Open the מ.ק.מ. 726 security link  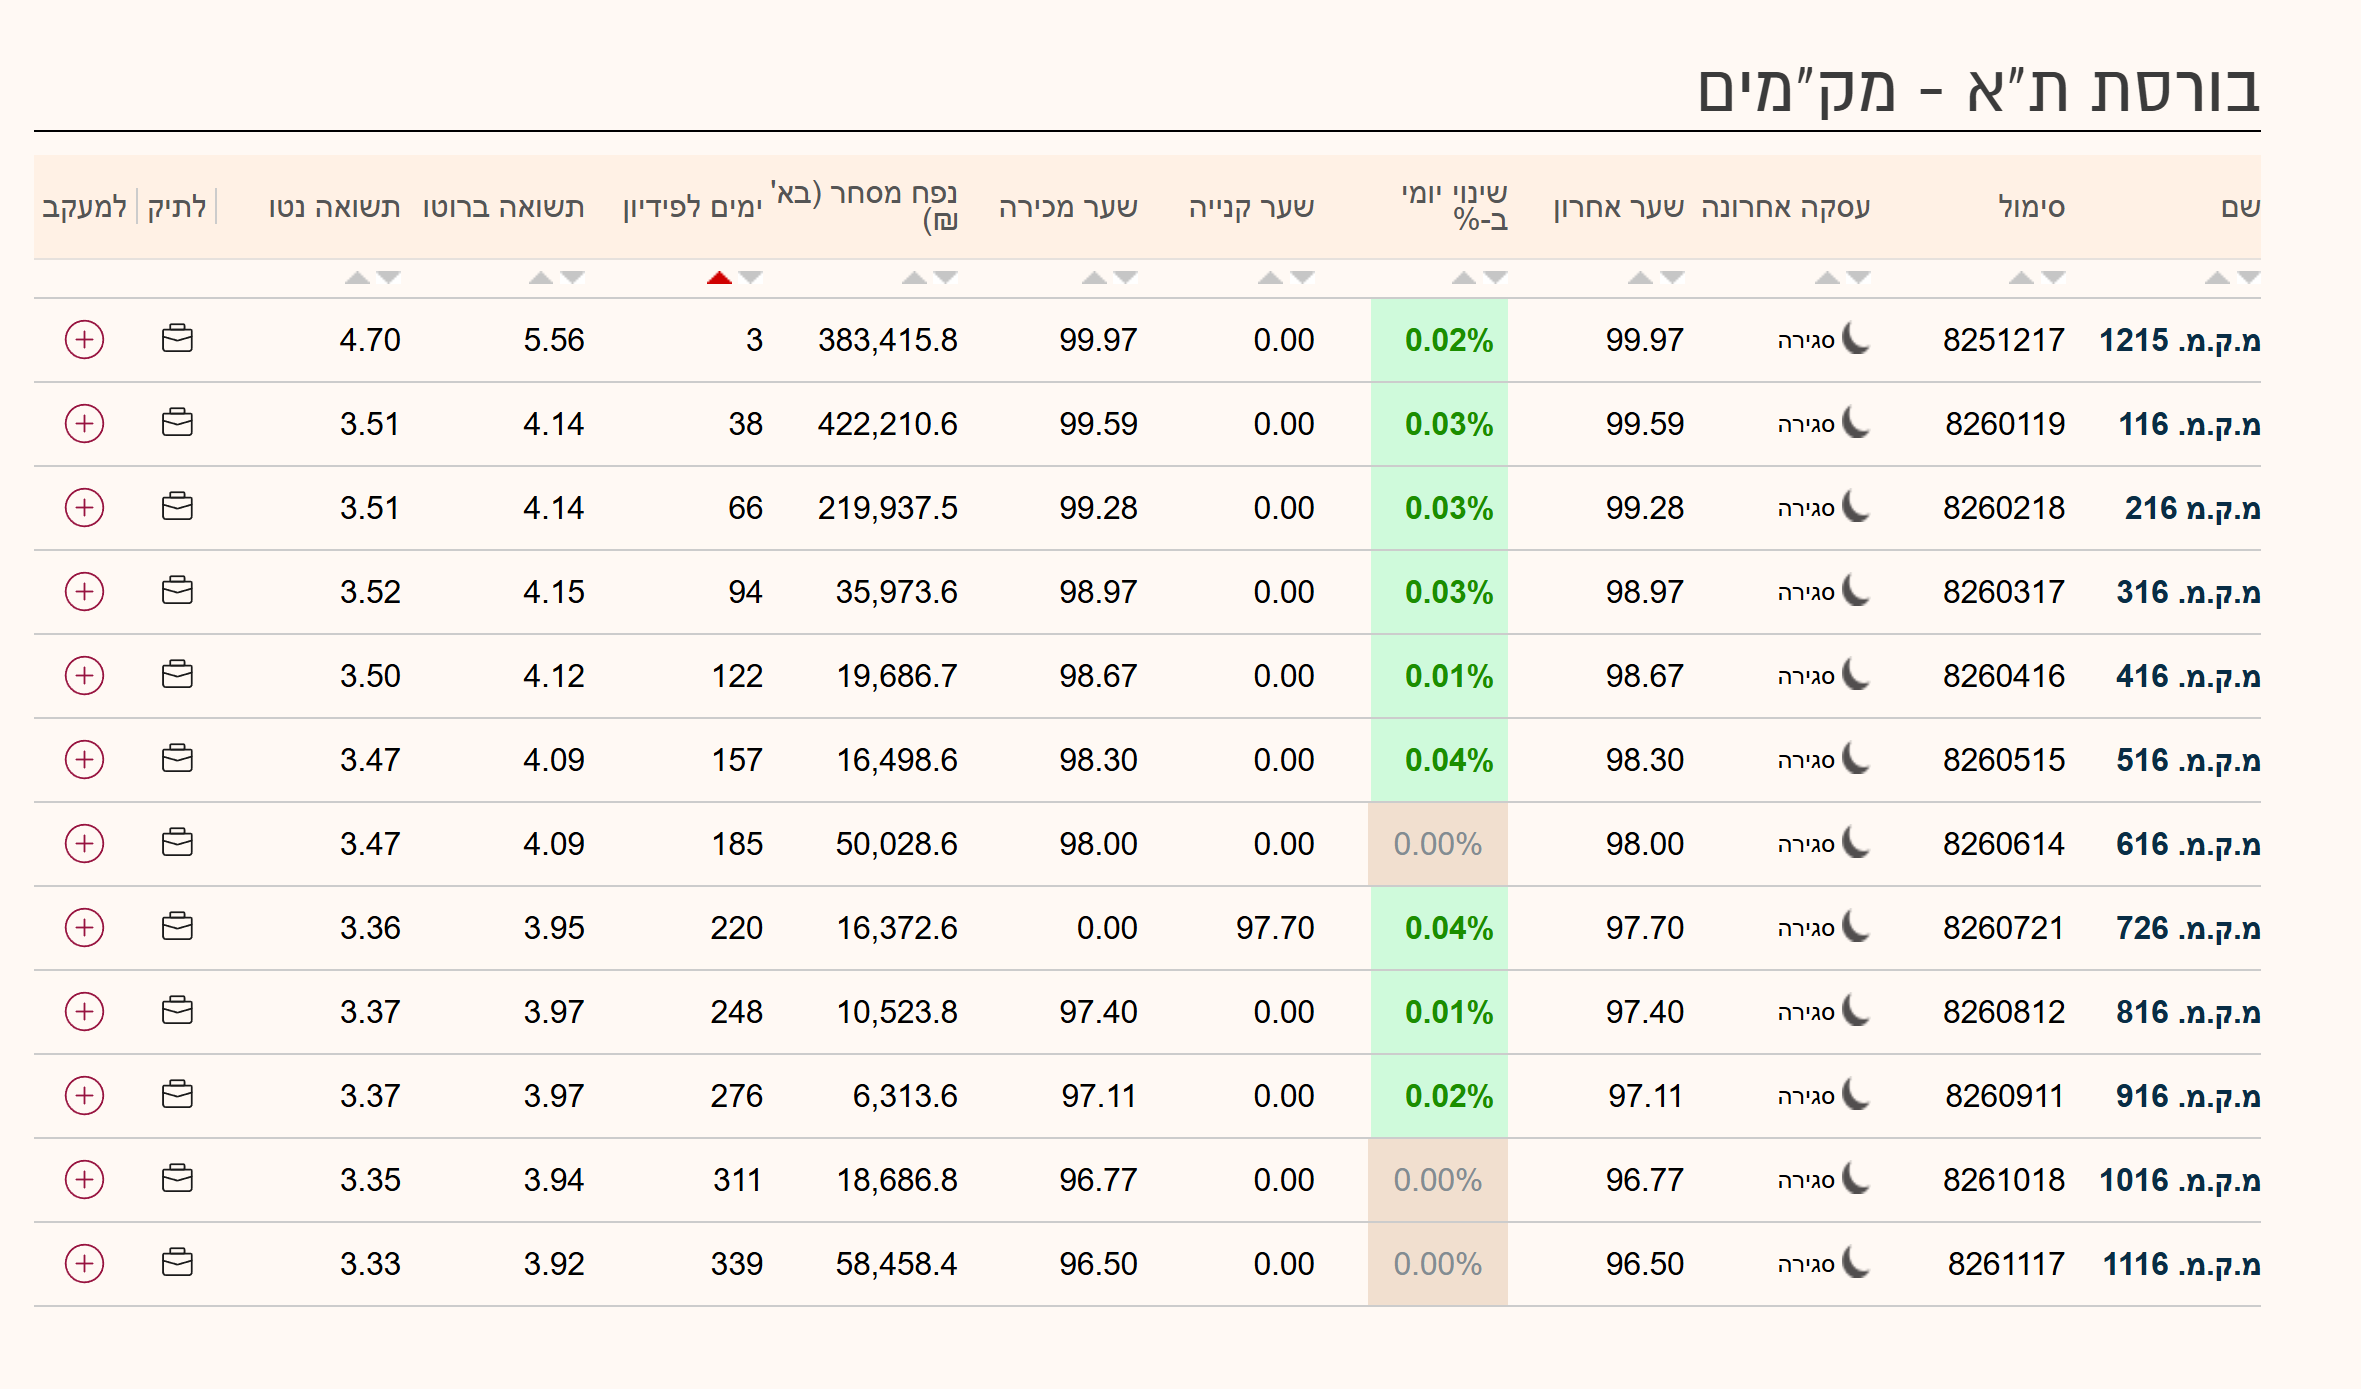(2187, 928)
